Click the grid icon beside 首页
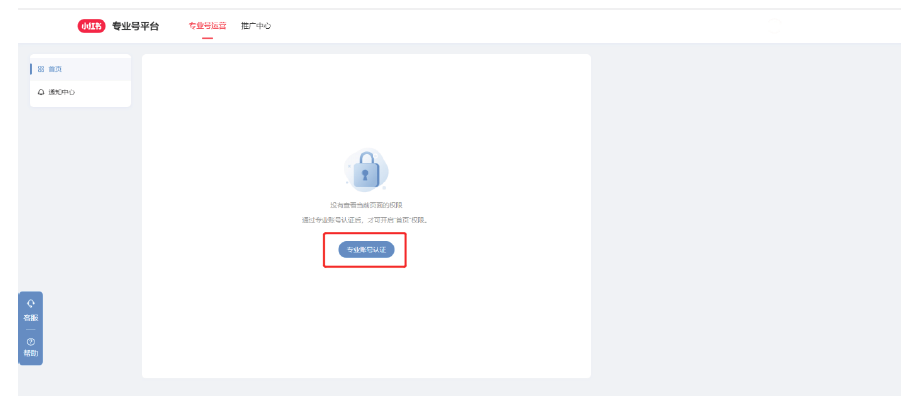 click(41, 69)
